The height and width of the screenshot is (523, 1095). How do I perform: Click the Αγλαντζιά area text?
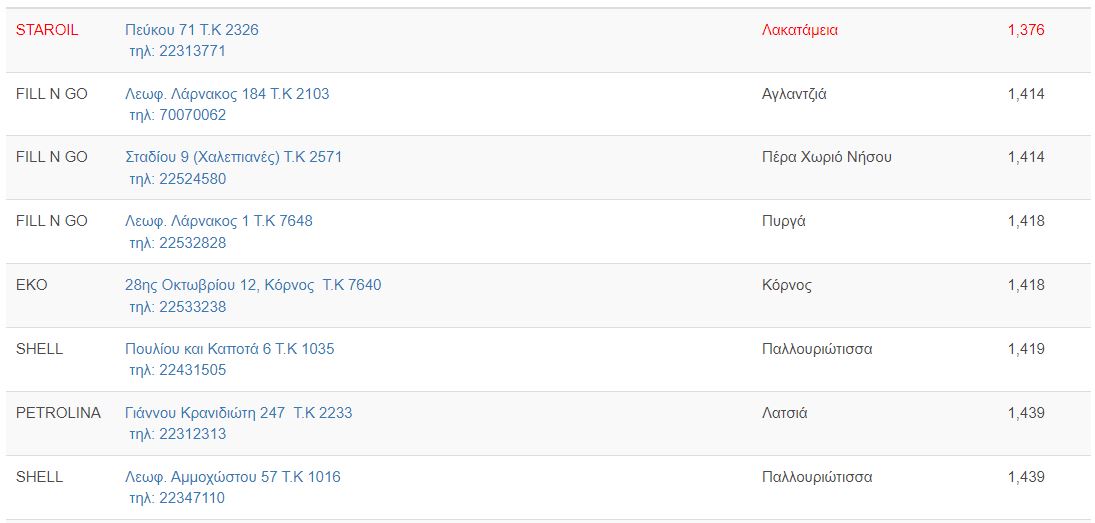pyautogui.click(x=794, y=94)
